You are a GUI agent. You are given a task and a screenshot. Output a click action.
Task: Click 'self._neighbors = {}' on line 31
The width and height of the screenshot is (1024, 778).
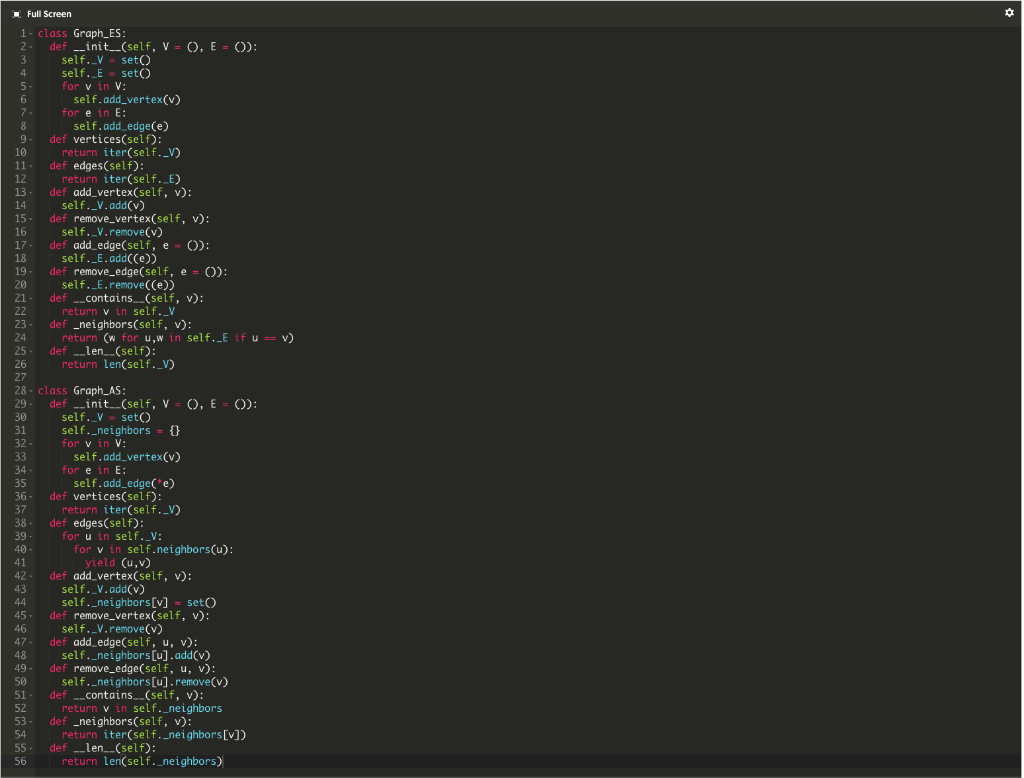coord(121,431)
